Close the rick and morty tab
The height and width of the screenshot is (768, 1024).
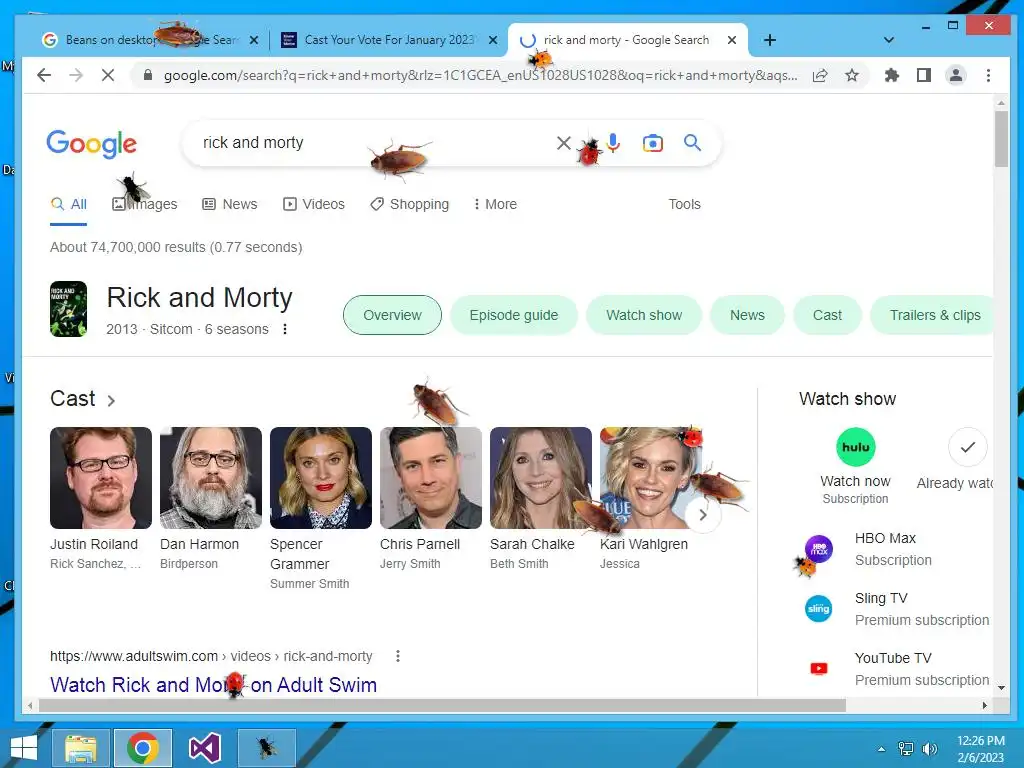pyautogui.click(x=731, y=40)
